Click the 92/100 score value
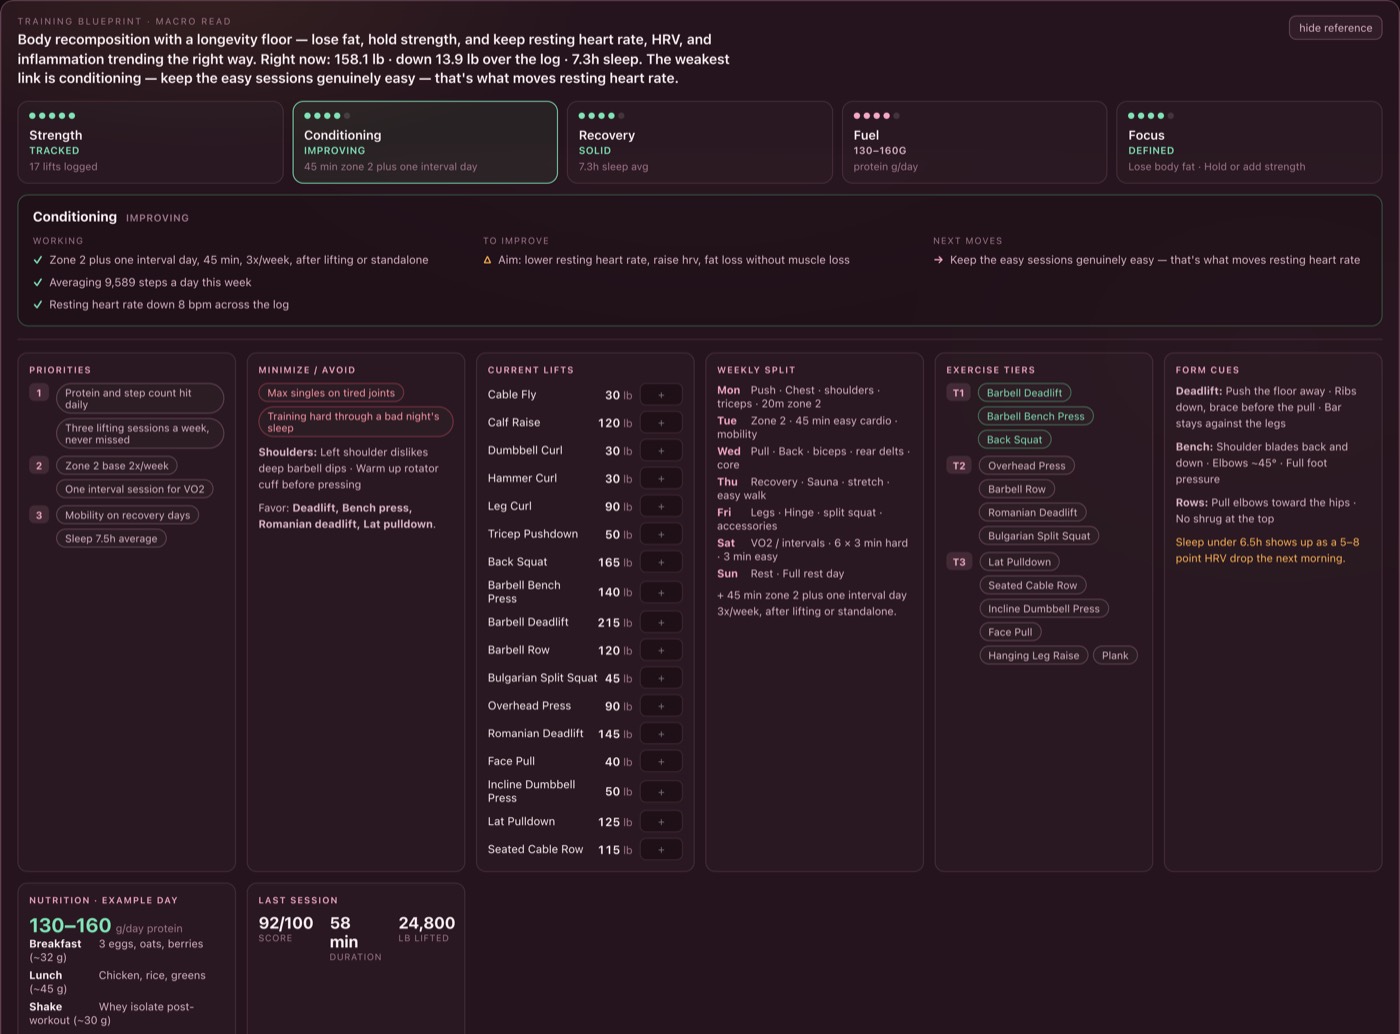Screen dimensions: 1400x1034 tap(286, 923)
